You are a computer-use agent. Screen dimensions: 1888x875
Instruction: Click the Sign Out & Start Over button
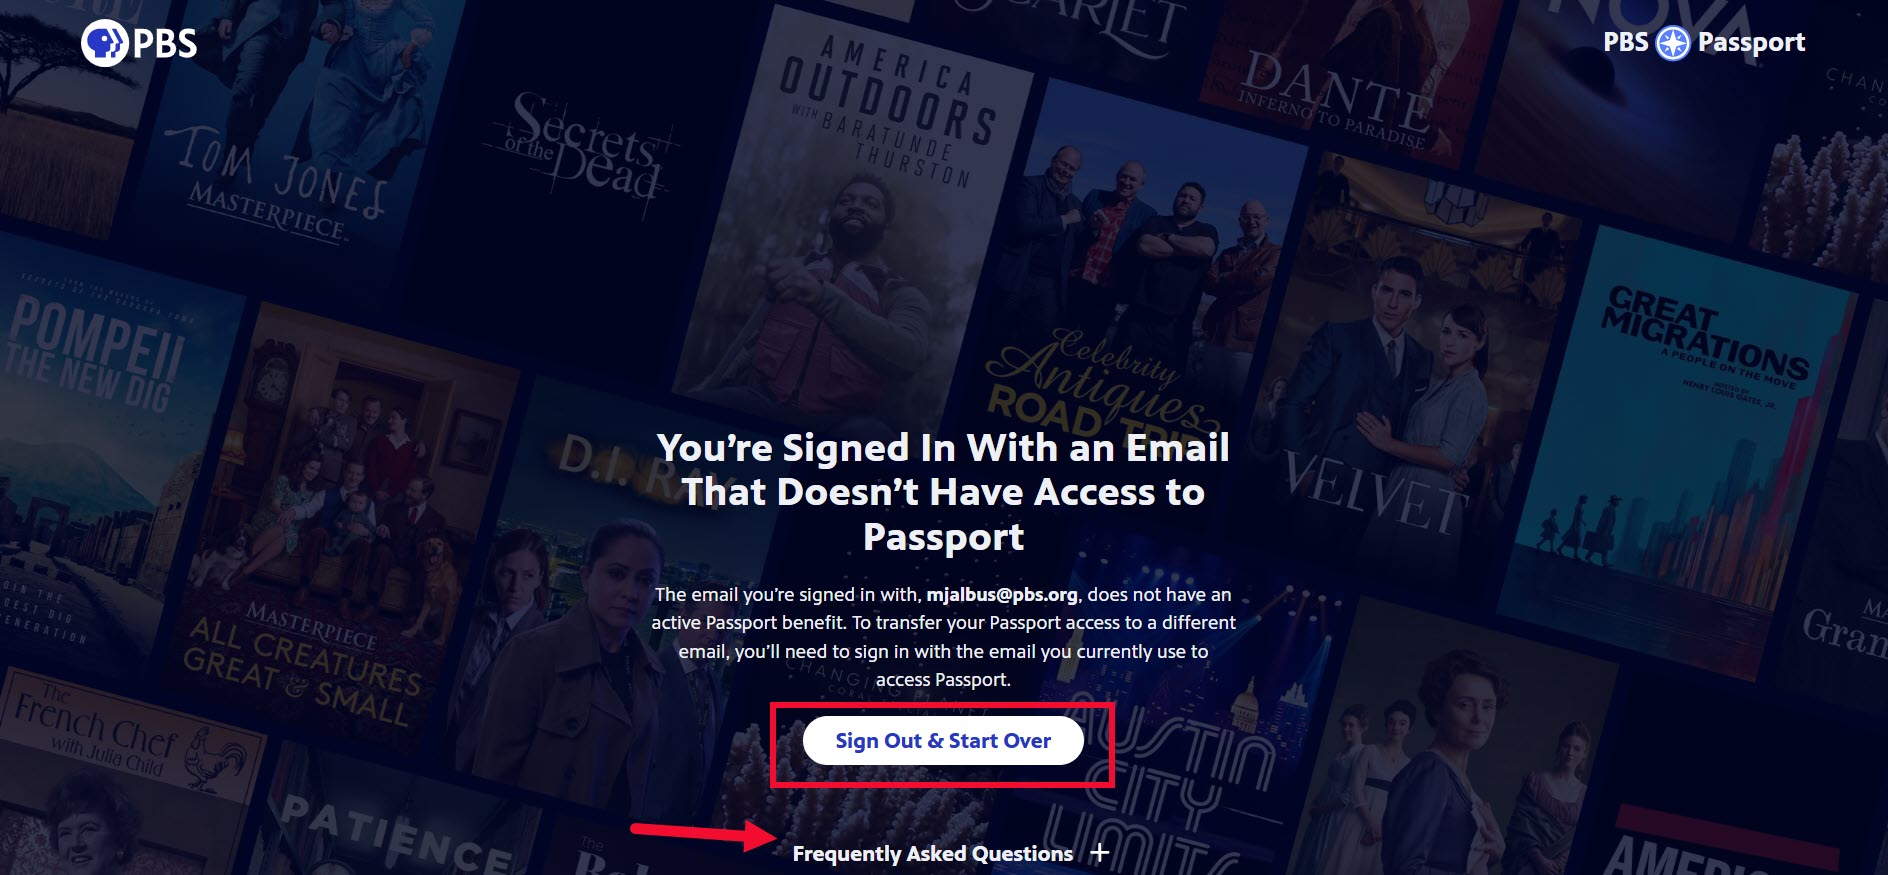943,741
